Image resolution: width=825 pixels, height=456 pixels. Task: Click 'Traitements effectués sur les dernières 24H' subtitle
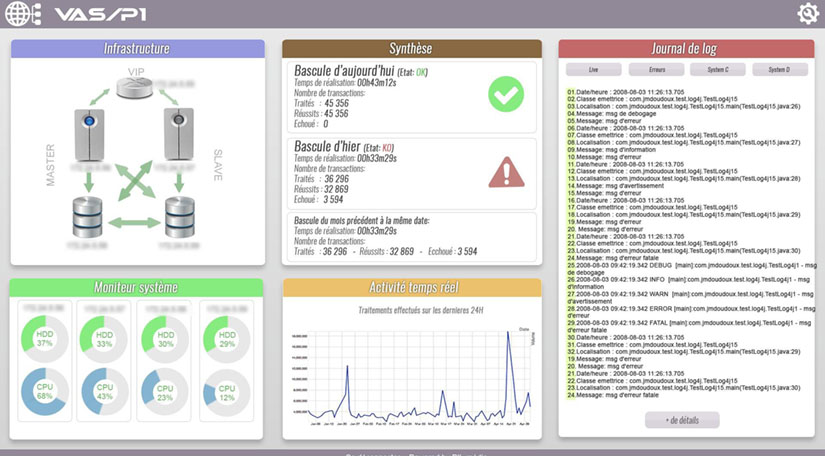tap(421, 310)
